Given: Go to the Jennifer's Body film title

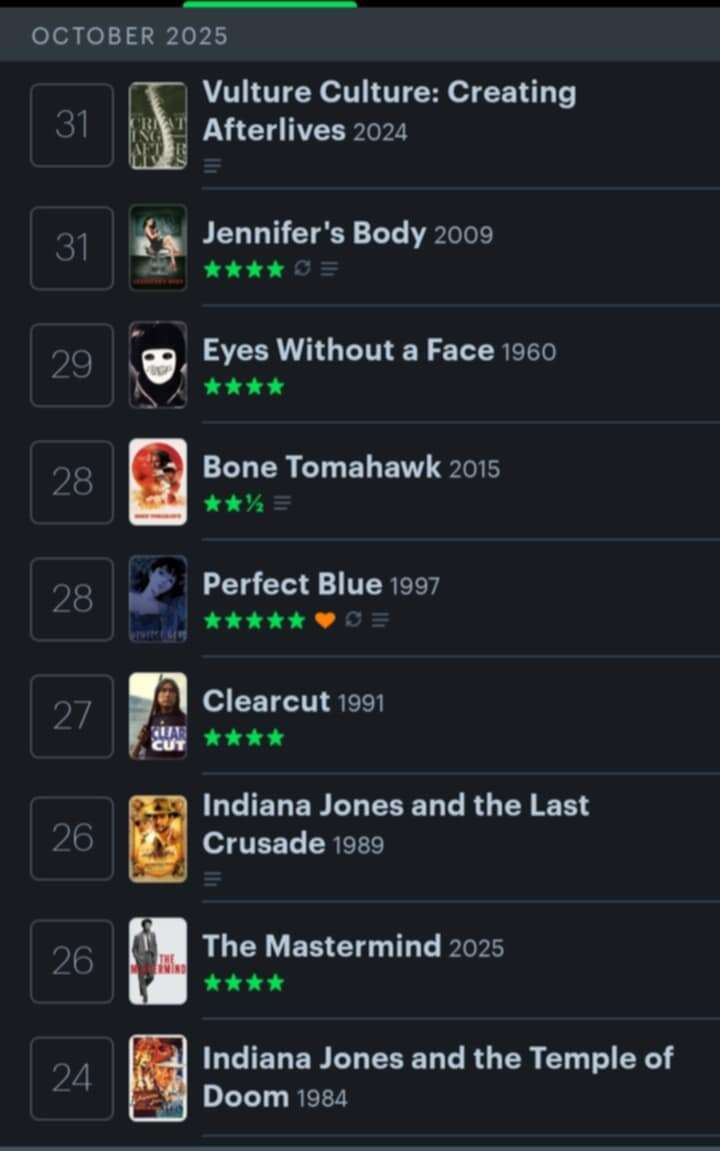Looking at the screenshot, I should [x=314, y=233].
